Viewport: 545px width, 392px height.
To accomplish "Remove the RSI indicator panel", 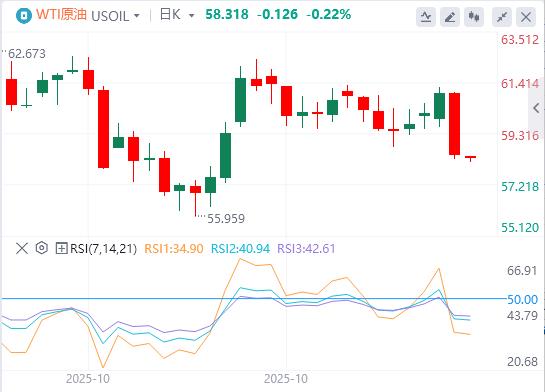I will pyautogui.click(x=22, y=248).
